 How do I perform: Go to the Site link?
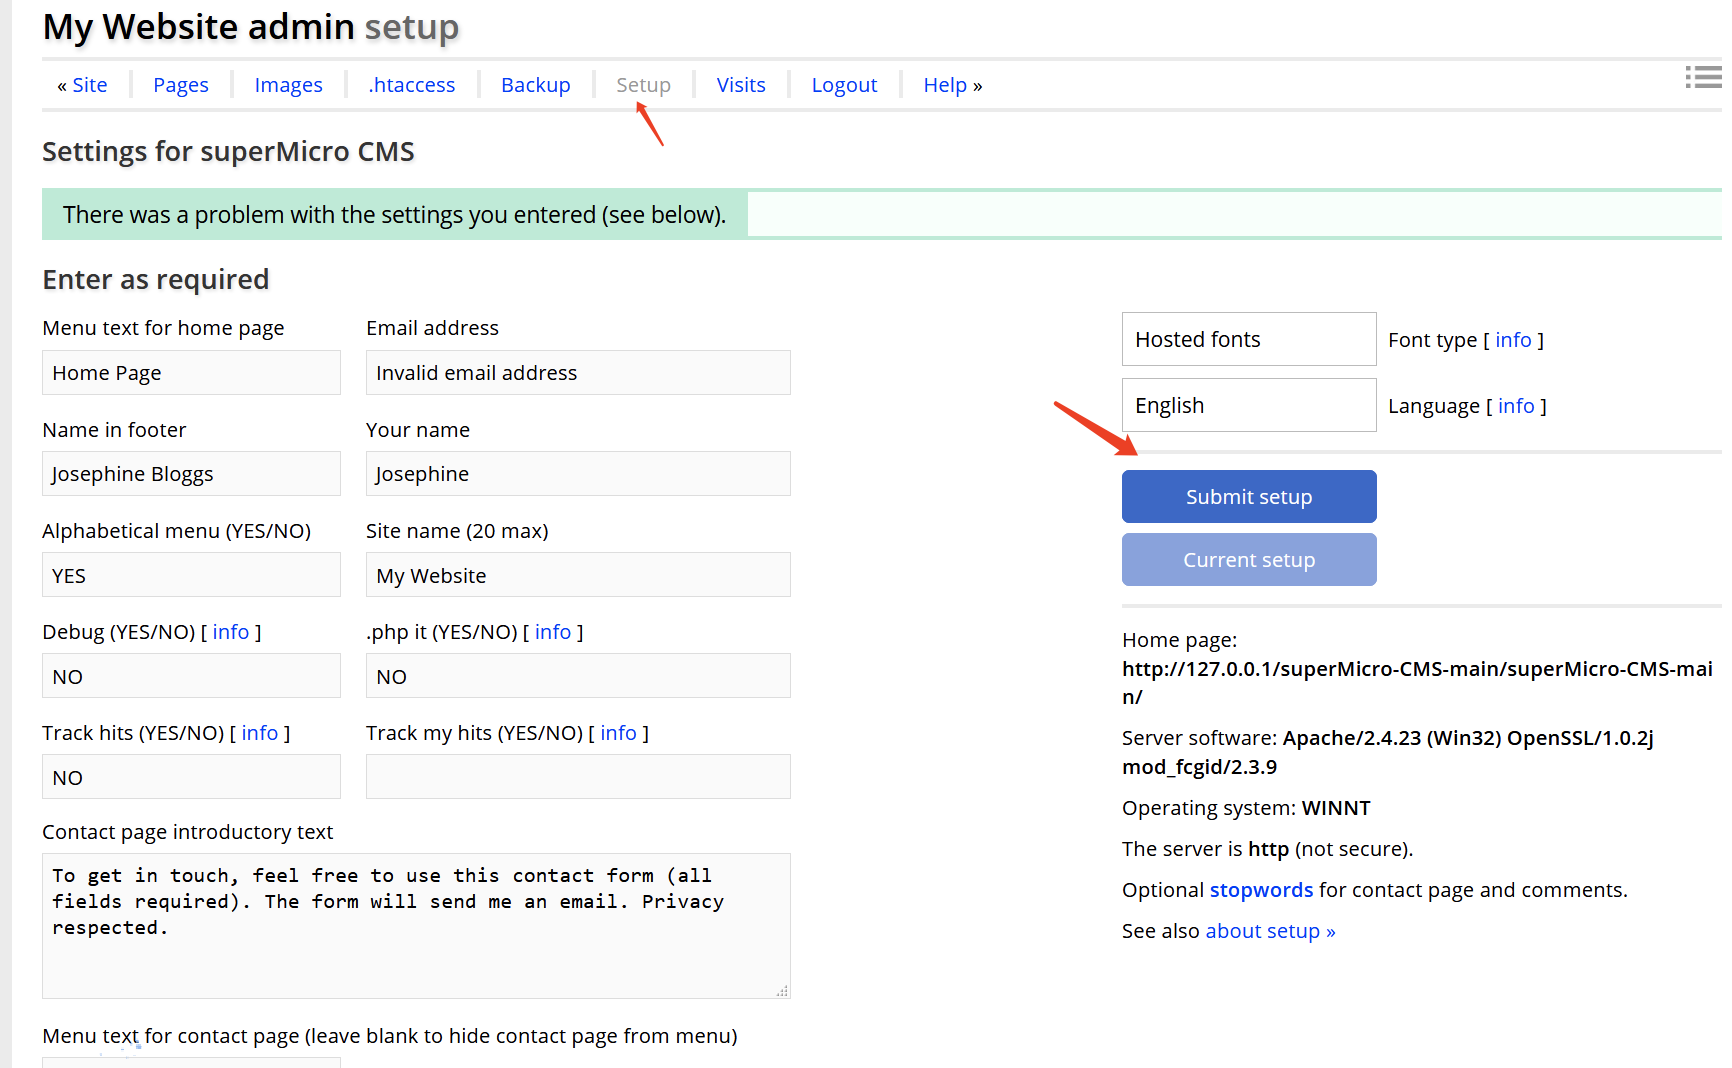(89, 85)
